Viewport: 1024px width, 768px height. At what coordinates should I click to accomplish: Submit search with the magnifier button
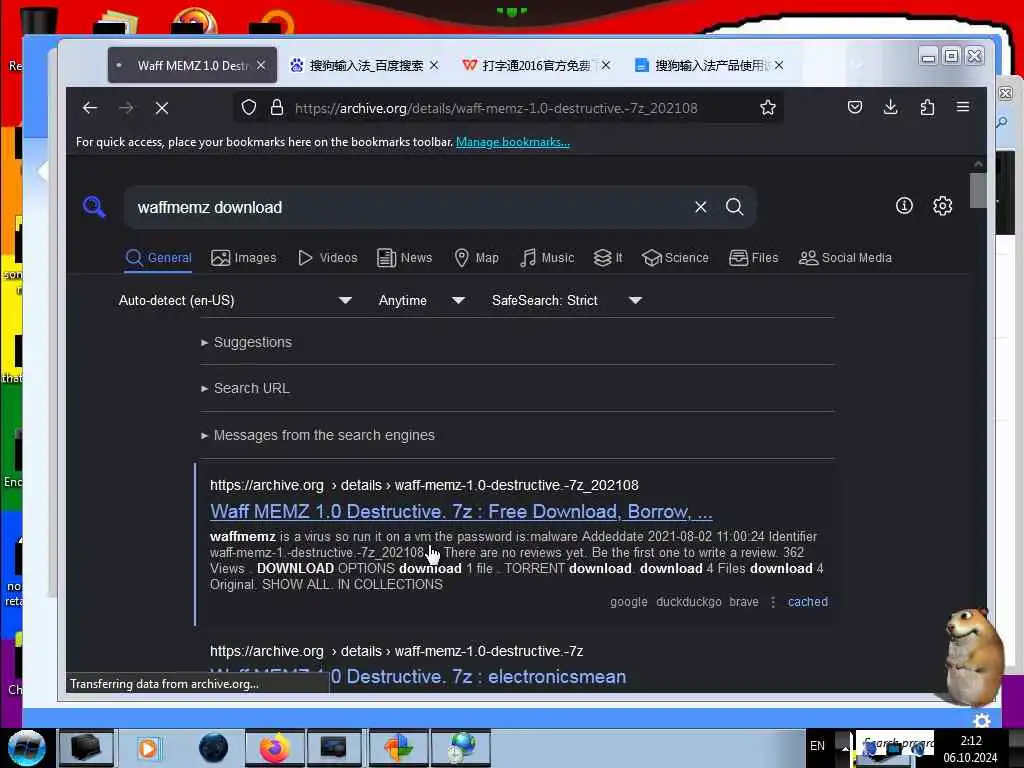coord(735,207)
